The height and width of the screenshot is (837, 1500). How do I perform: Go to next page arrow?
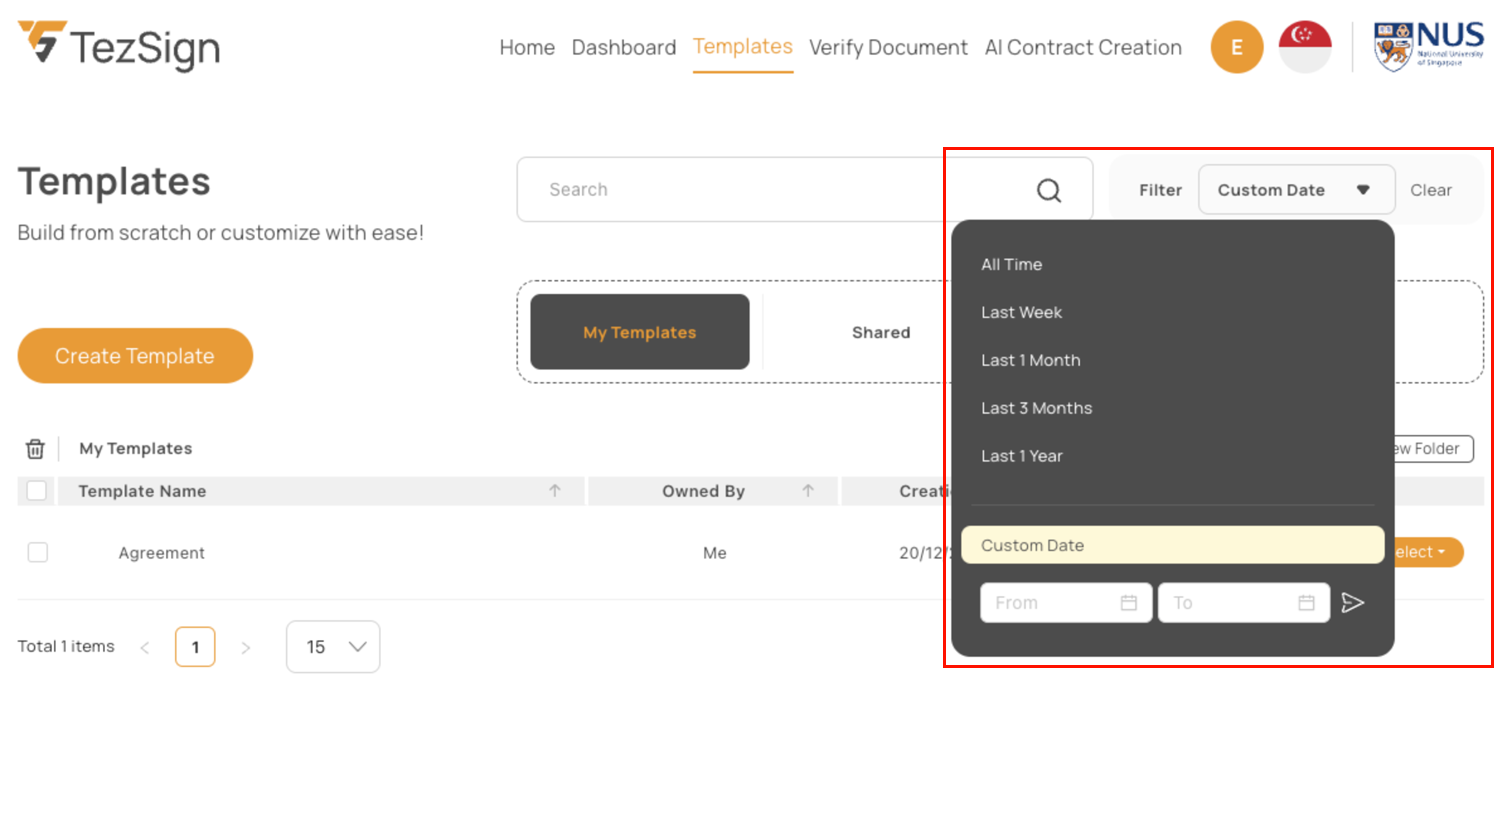[x=246, y=648]
